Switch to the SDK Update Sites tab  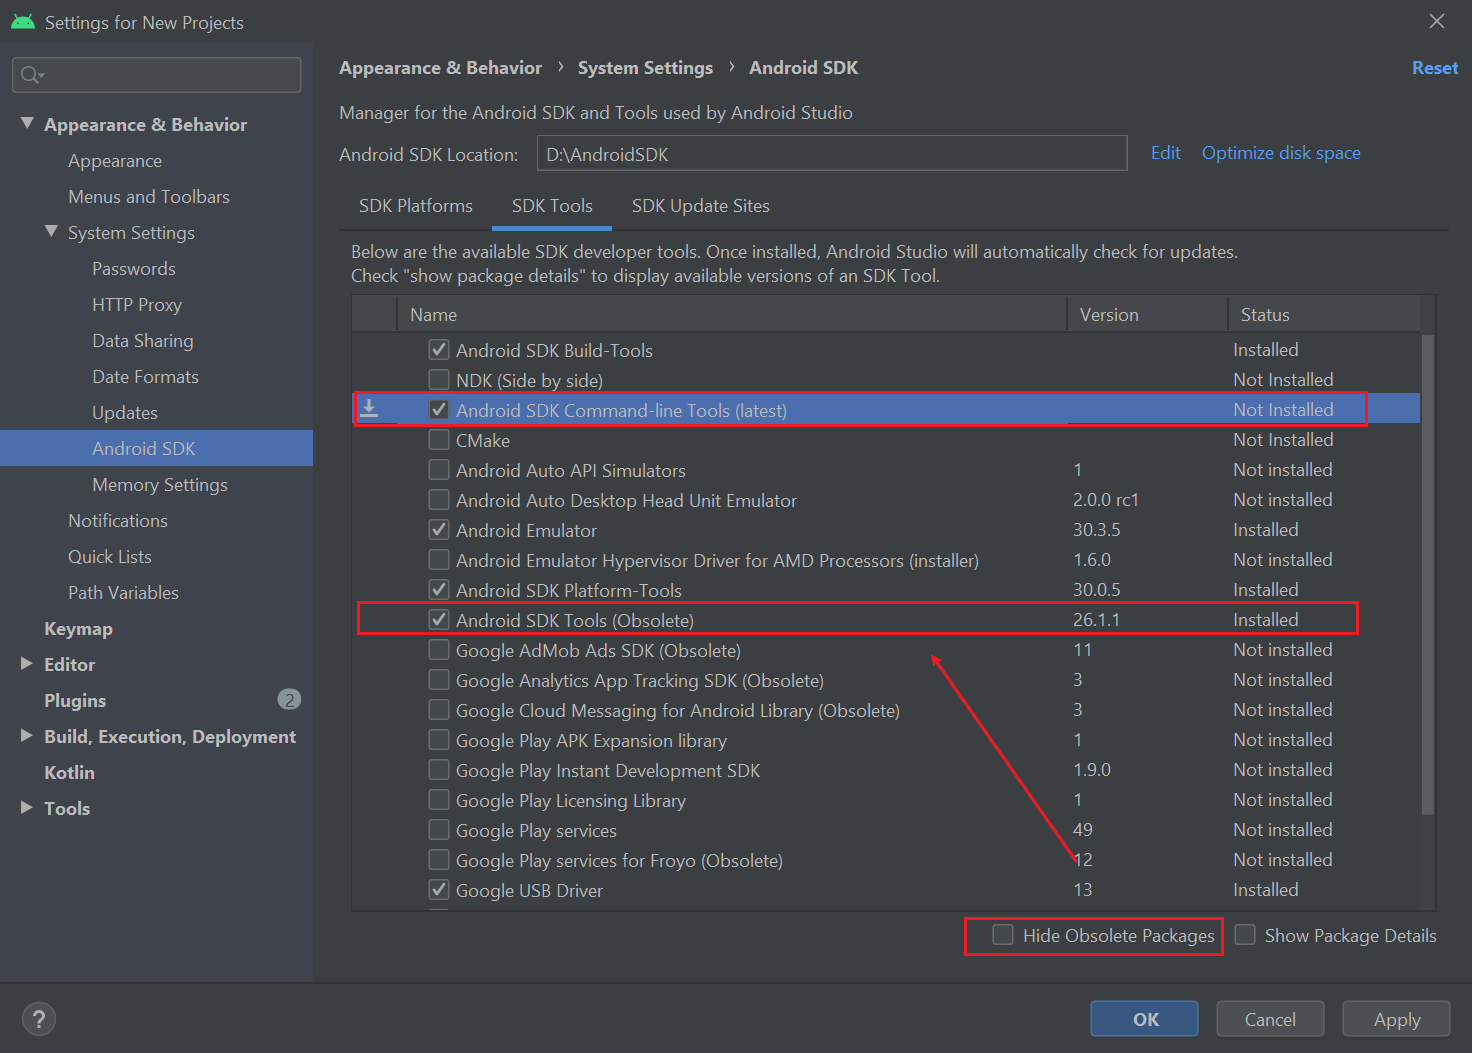pos(700,206)
